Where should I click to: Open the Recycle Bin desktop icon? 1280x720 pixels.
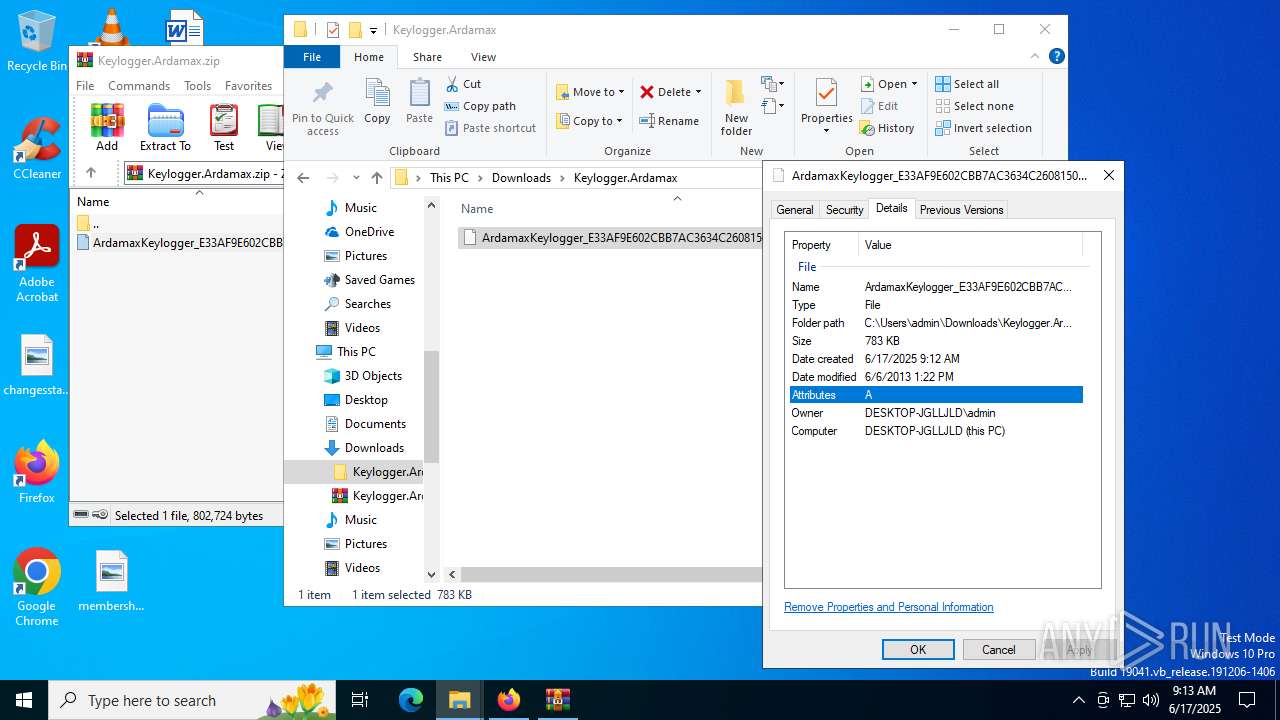37,42
